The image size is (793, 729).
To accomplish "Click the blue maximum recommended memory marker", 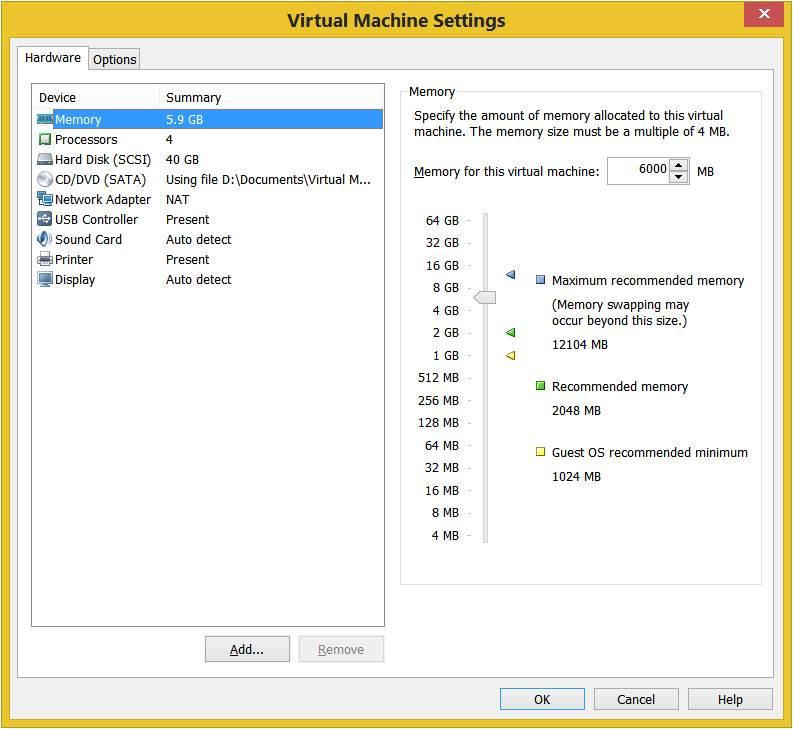I will (510, 274).
